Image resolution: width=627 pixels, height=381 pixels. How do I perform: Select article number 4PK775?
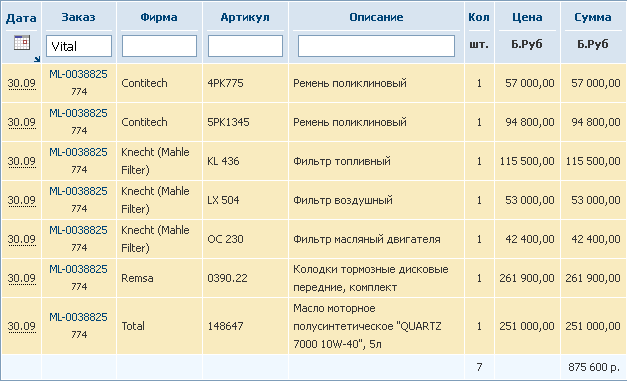(225, 83)
